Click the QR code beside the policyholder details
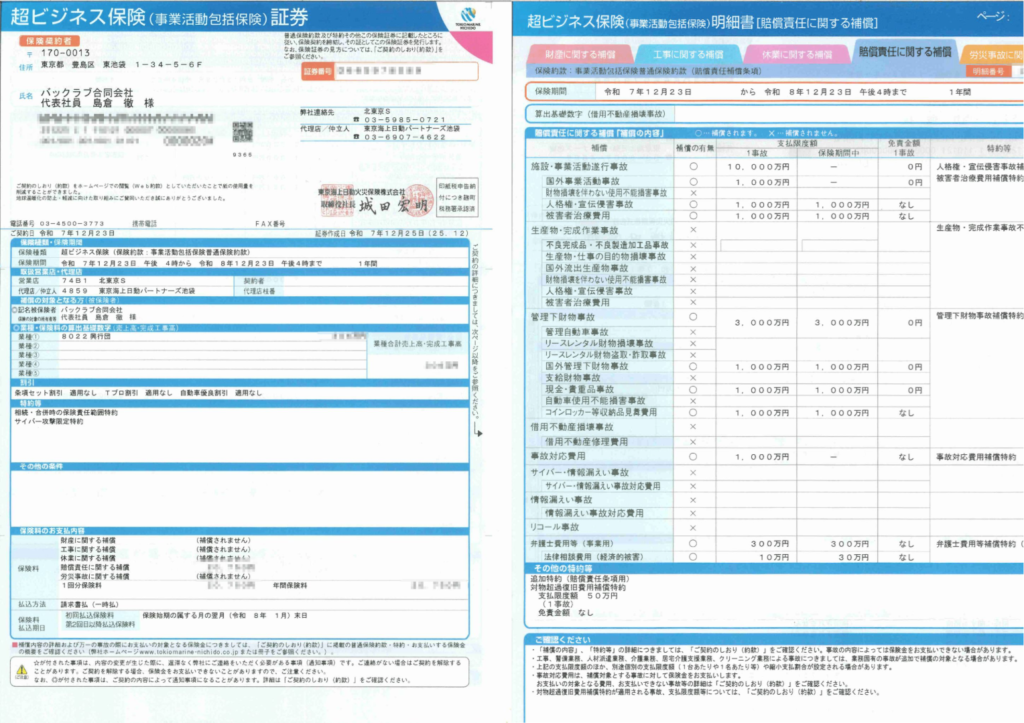The width and height of the screenshot is (1024, 723). [242, 132]
